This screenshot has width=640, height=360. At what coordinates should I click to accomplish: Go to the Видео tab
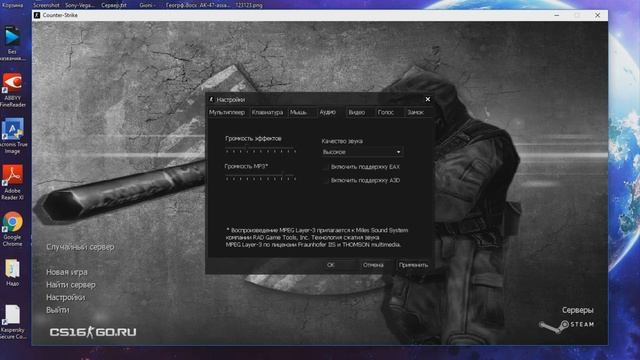coord(359,112)
